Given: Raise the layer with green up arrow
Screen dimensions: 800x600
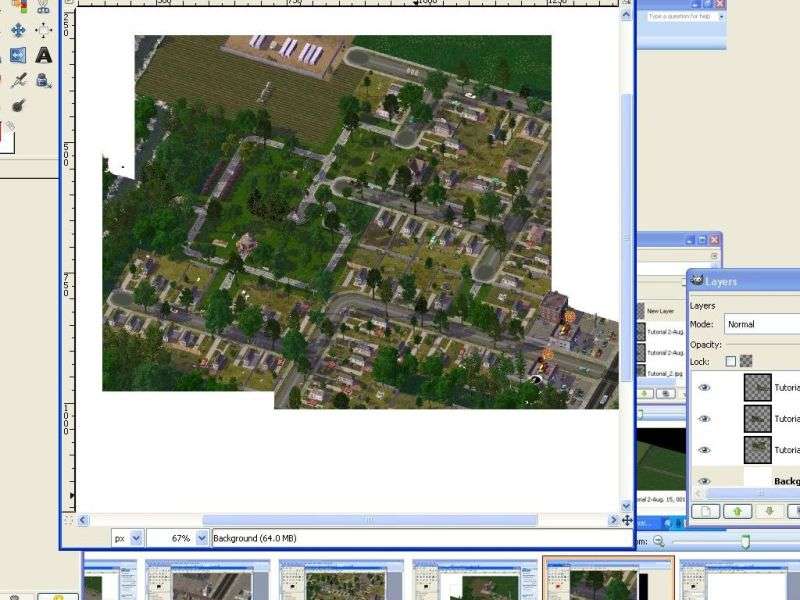Looking at the screenshot, I should point(738,511).
